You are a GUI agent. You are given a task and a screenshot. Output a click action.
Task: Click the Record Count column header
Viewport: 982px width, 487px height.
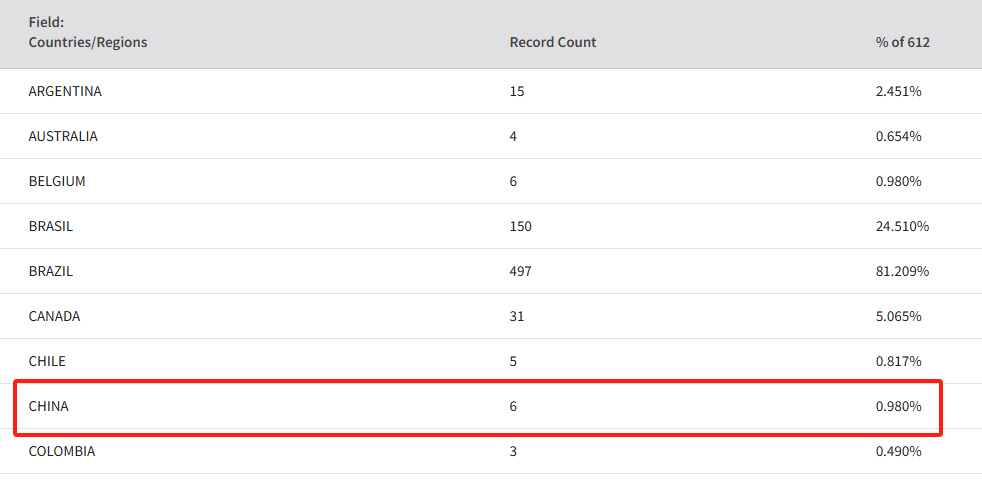coord(553,43)
